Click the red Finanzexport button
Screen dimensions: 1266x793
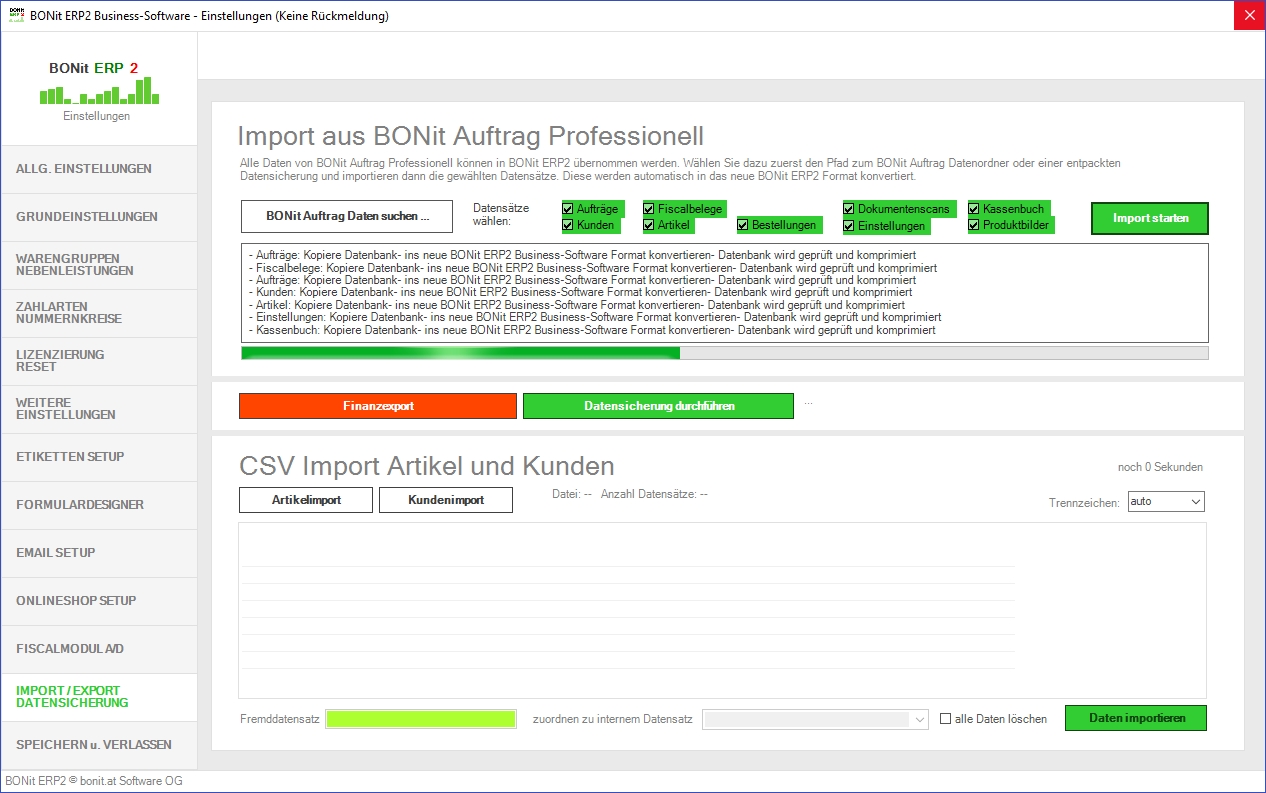378,406
